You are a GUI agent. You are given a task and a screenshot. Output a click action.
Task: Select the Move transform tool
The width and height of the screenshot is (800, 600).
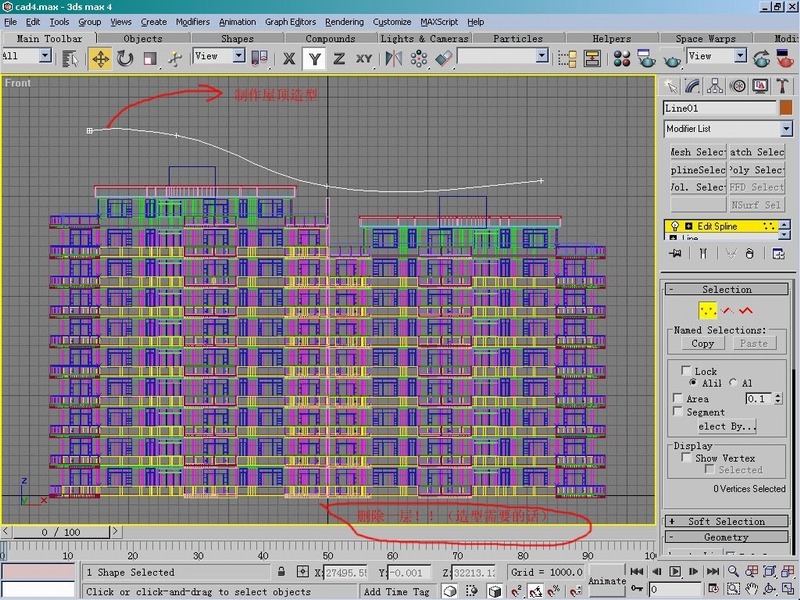[x=100, y=58]
